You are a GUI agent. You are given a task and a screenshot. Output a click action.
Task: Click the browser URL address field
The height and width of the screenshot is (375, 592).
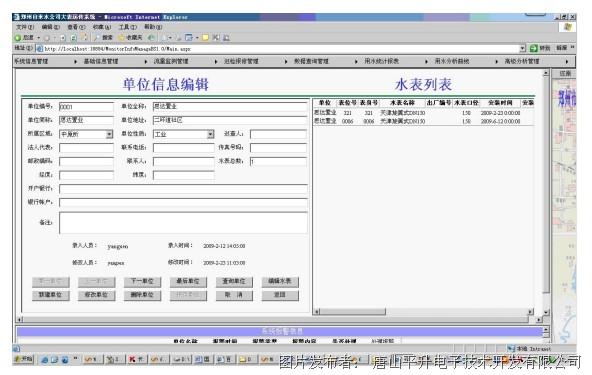click(x=281, y=48)
